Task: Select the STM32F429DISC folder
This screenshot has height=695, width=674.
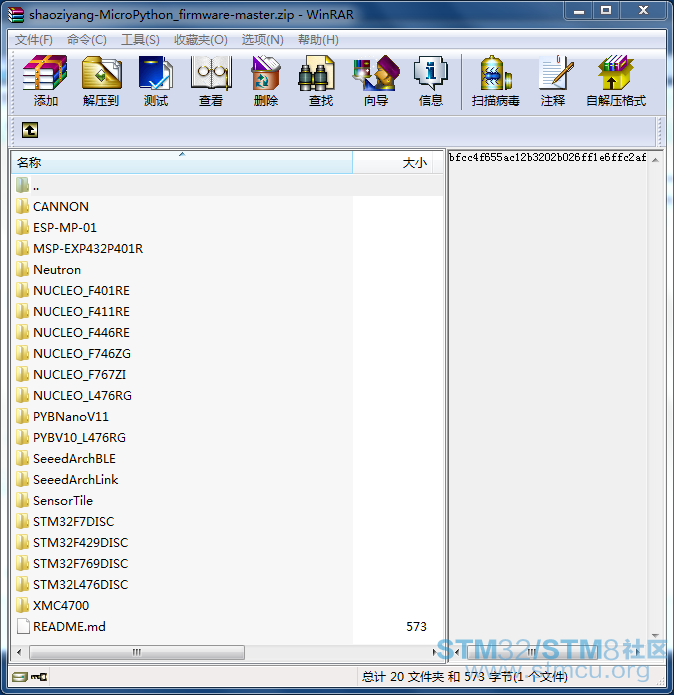Action: [x=72, y=543]
